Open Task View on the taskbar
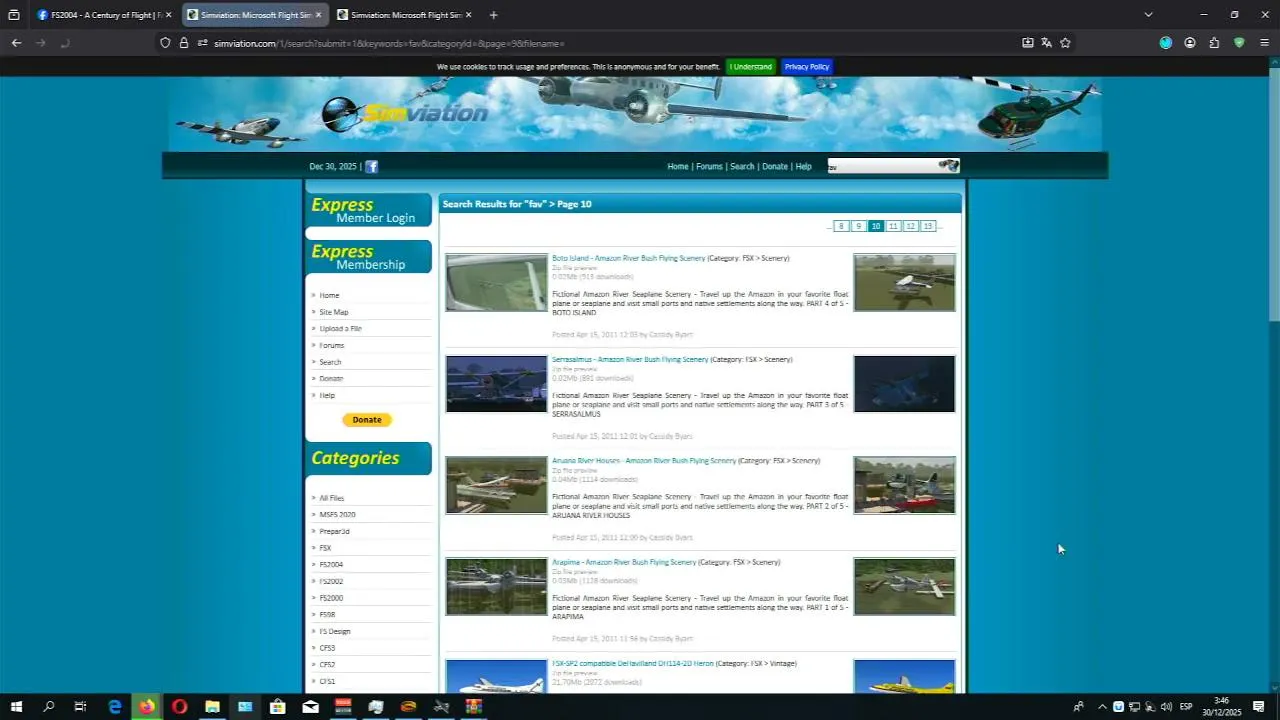The height and width of the screenshot is (720, 1280). click(x=80, y=707)
